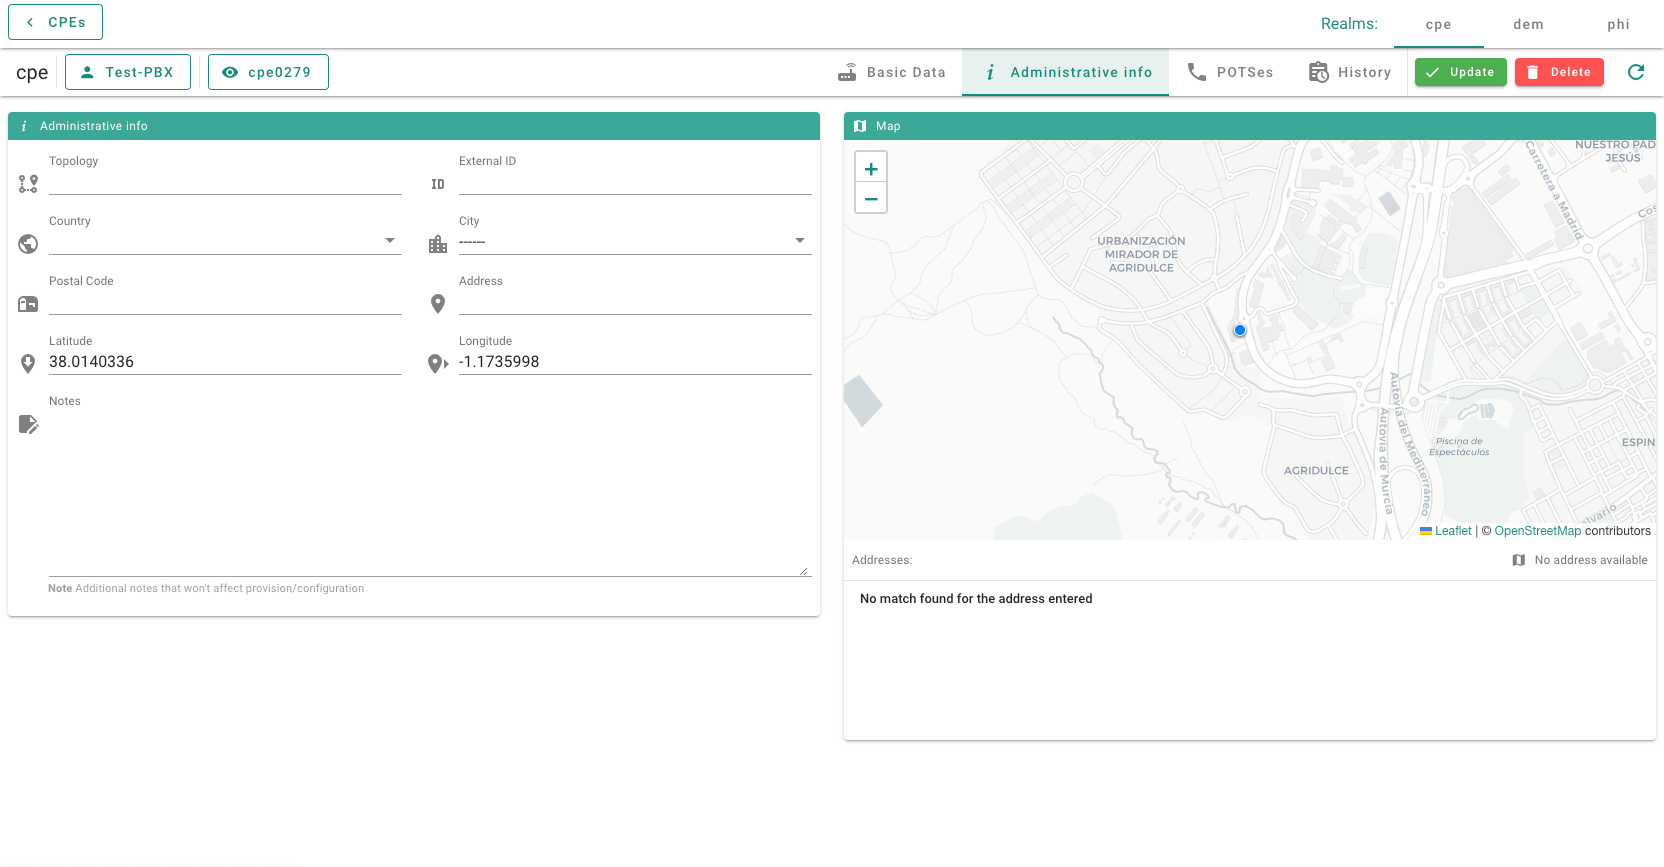Click the topology icon beside Topology field
This screenshot has width=1664, height=867.
coord(28,184)
